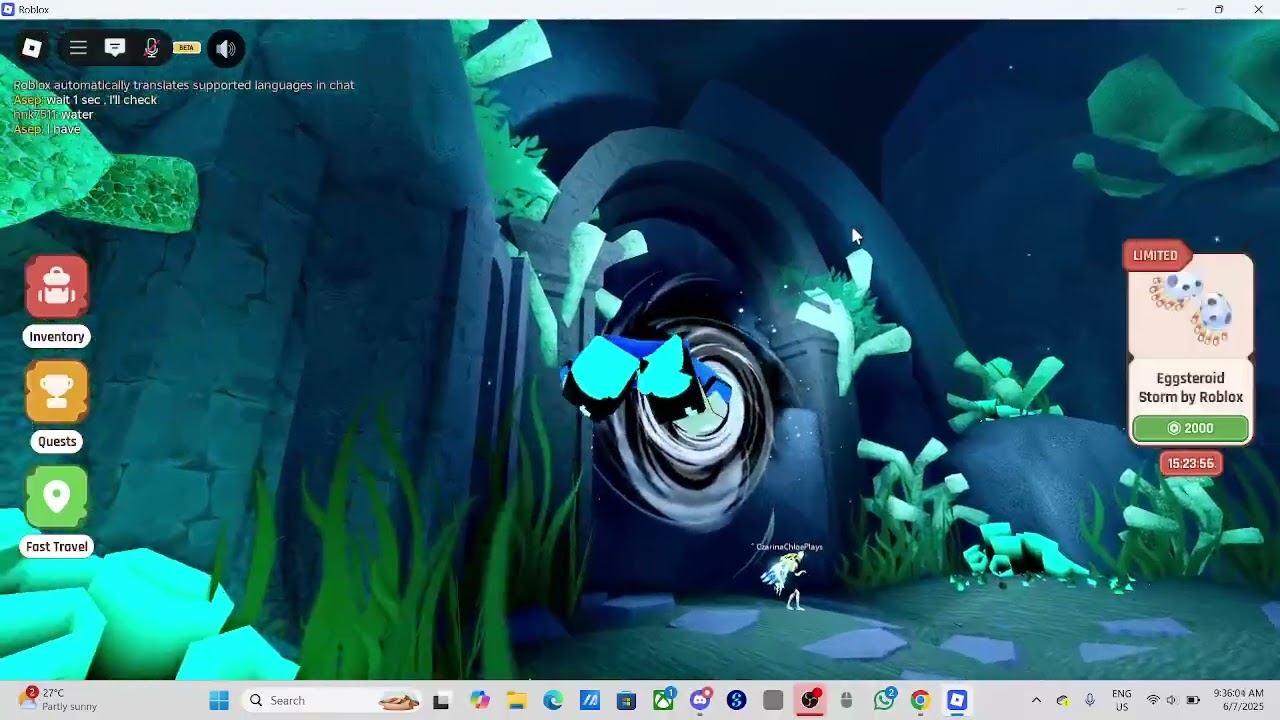
Task: Select the CzarinaChloePlays player name tag
Action: coord(790,547)
